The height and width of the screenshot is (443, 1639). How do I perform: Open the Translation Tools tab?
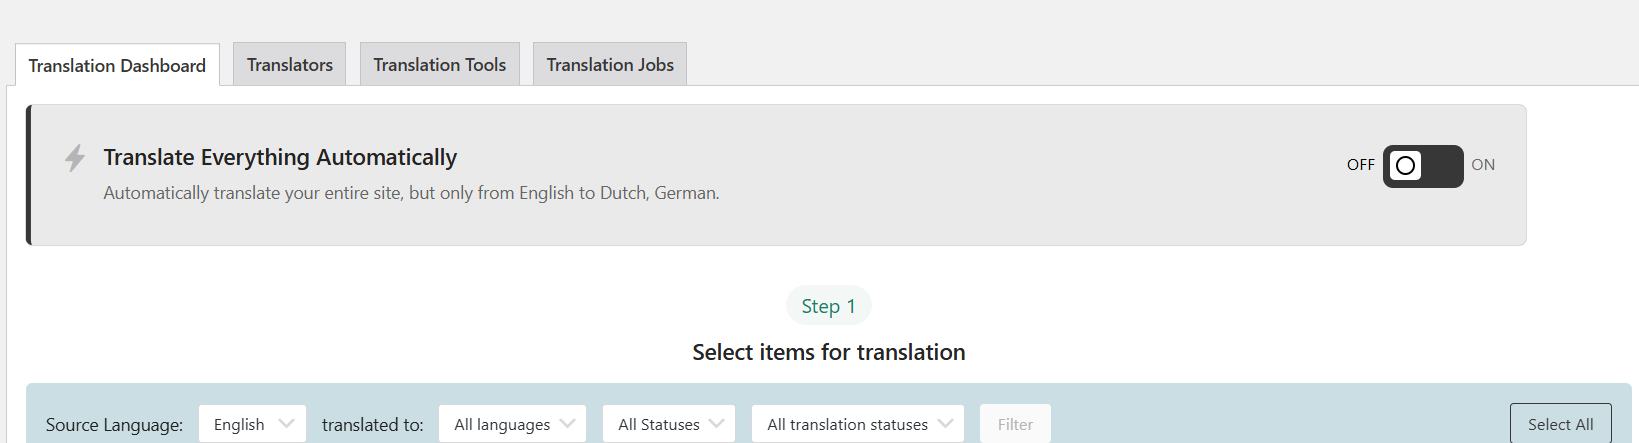pyautogui.click(x=440, y=64)
